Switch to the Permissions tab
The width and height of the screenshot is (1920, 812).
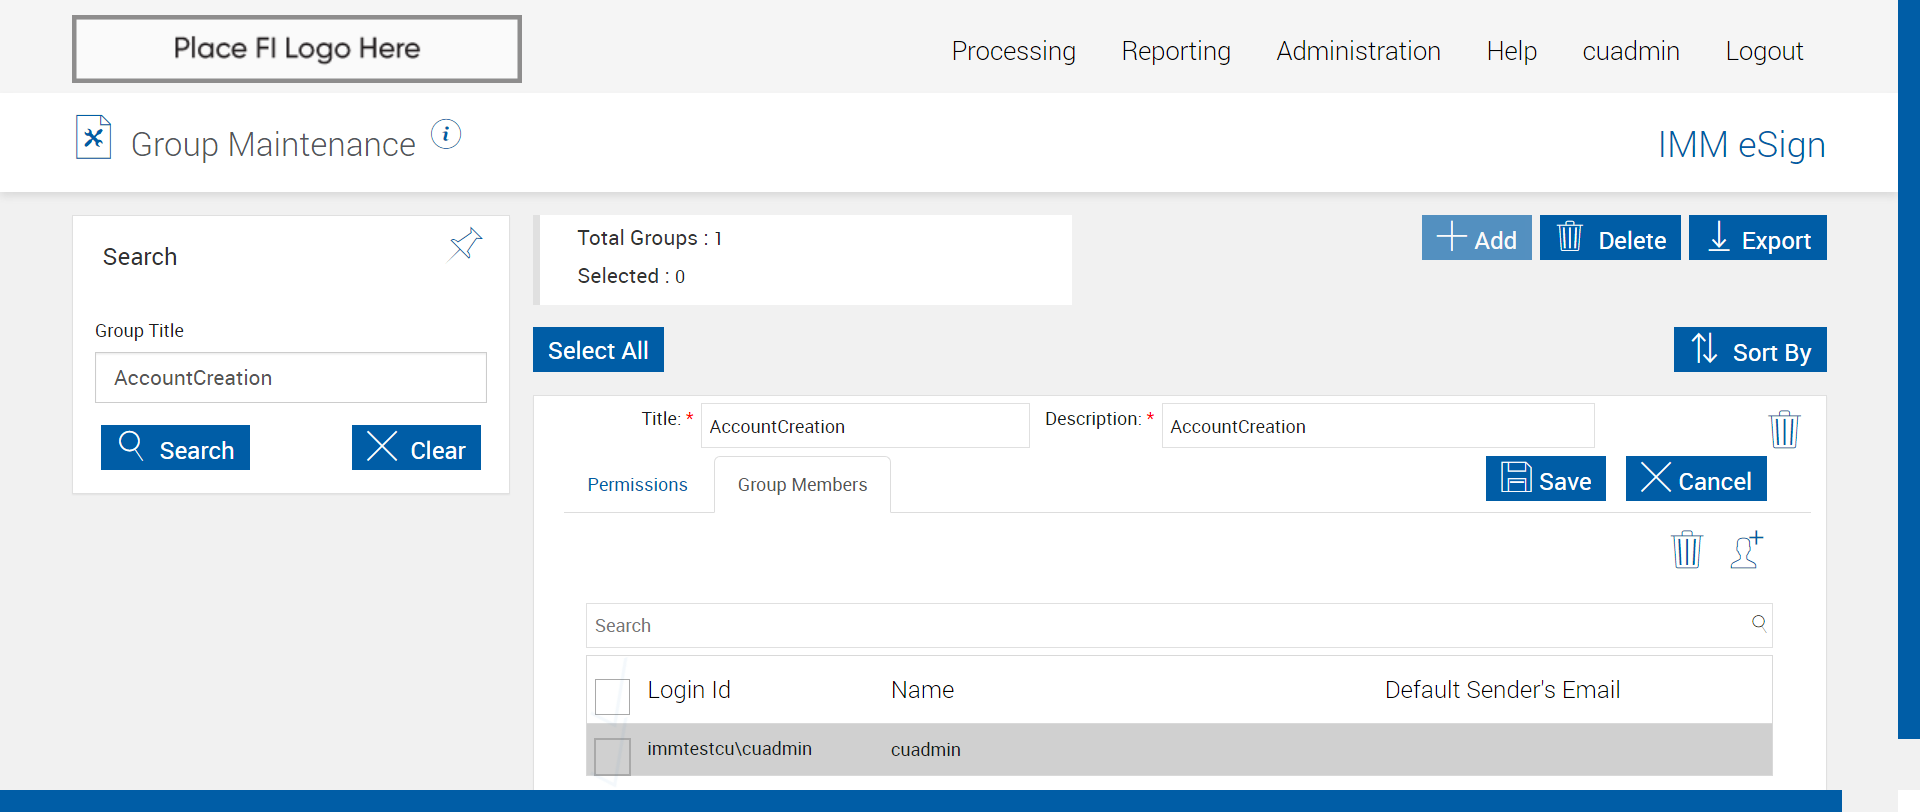click(x=637, y=485)
